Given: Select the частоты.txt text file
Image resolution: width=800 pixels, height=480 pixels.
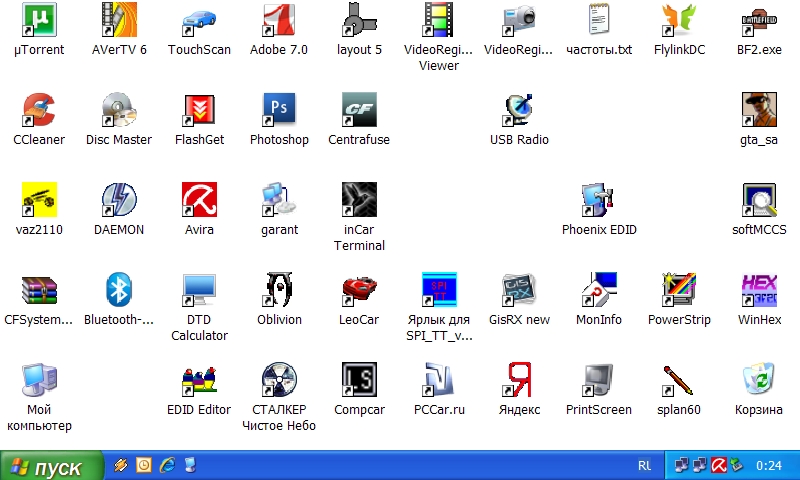Looking at the screenshot, I should coord(599,19).
